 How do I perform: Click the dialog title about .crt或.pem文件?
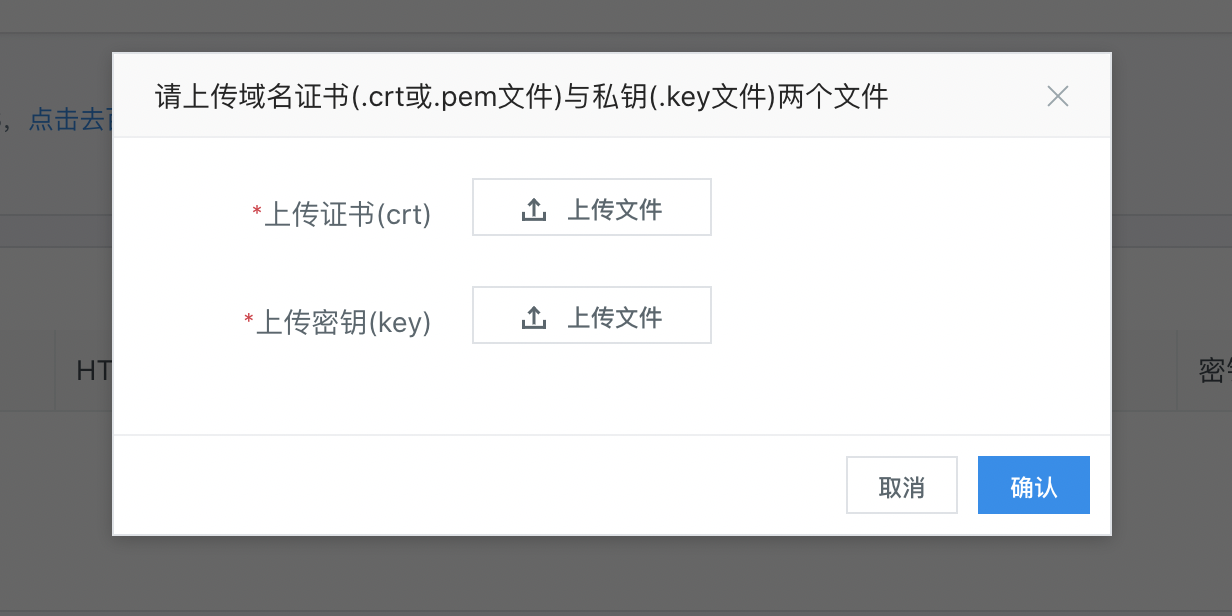click(x=521, y=97)
